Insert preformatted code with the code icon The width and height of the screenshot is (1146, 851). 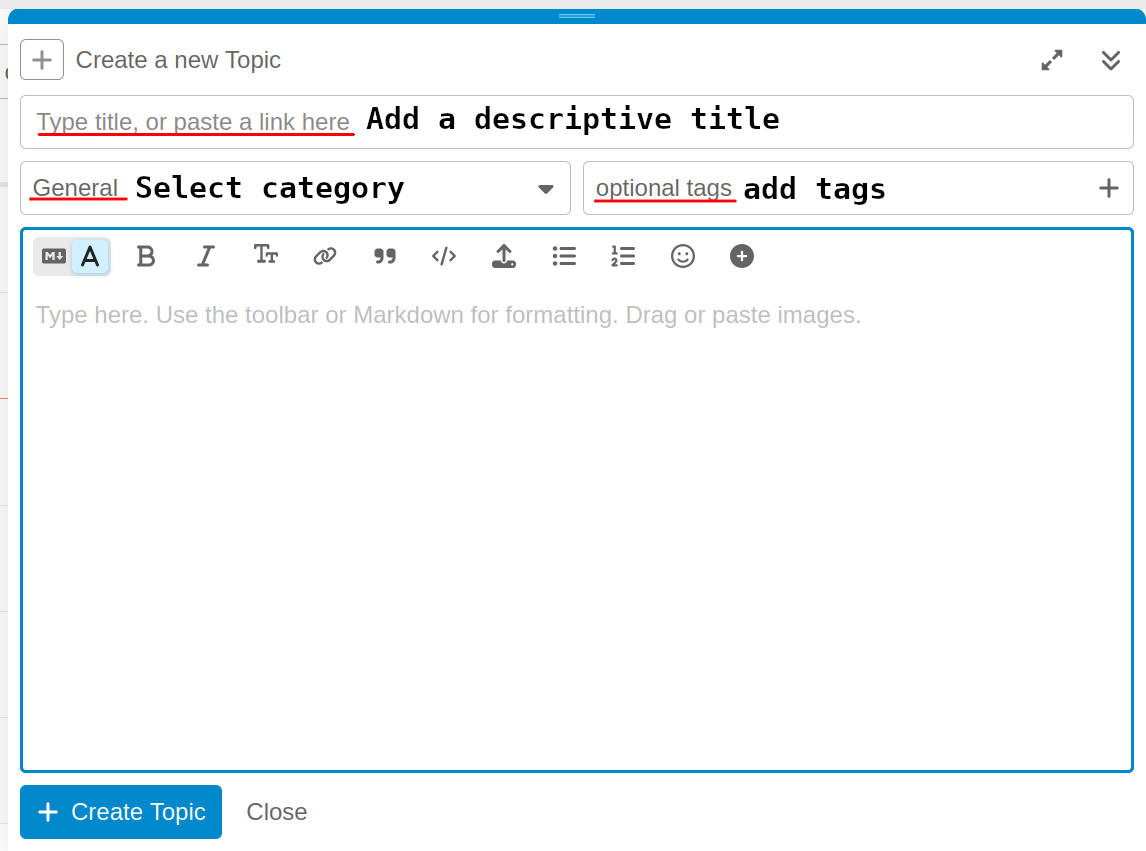[444, 257]
